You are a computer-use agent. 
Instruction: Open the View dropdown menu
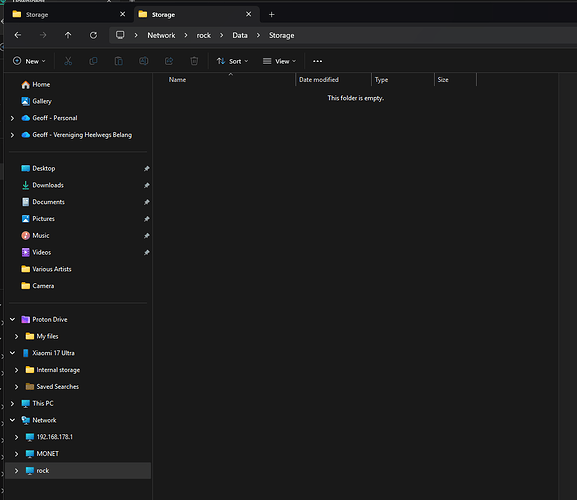coord(279,61)
